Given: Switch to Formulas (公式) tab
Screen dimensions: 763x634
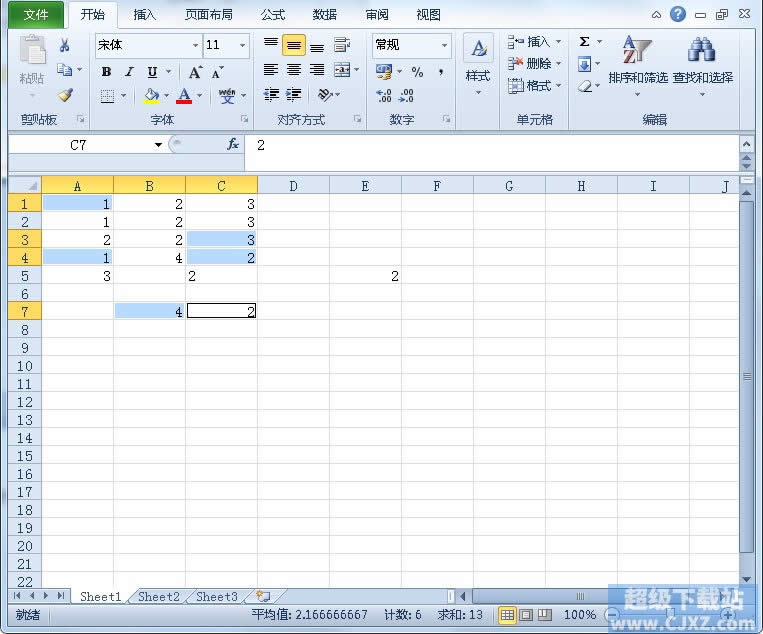Looking at the screenshot, I should pyautogui.click(x=272, y=15).
